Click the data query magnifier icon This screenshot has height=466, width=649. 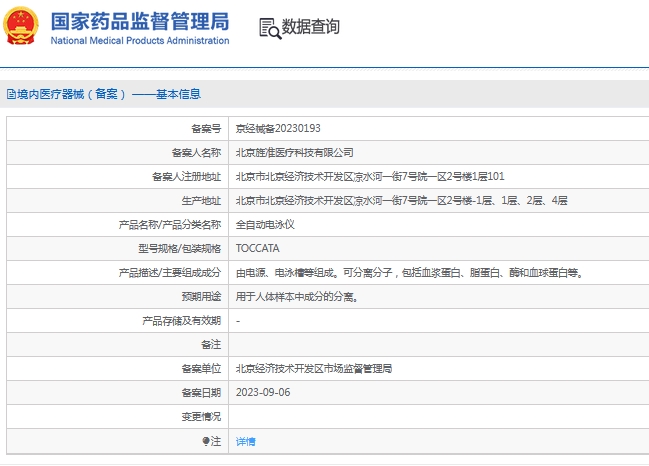(x=270, y=29)
